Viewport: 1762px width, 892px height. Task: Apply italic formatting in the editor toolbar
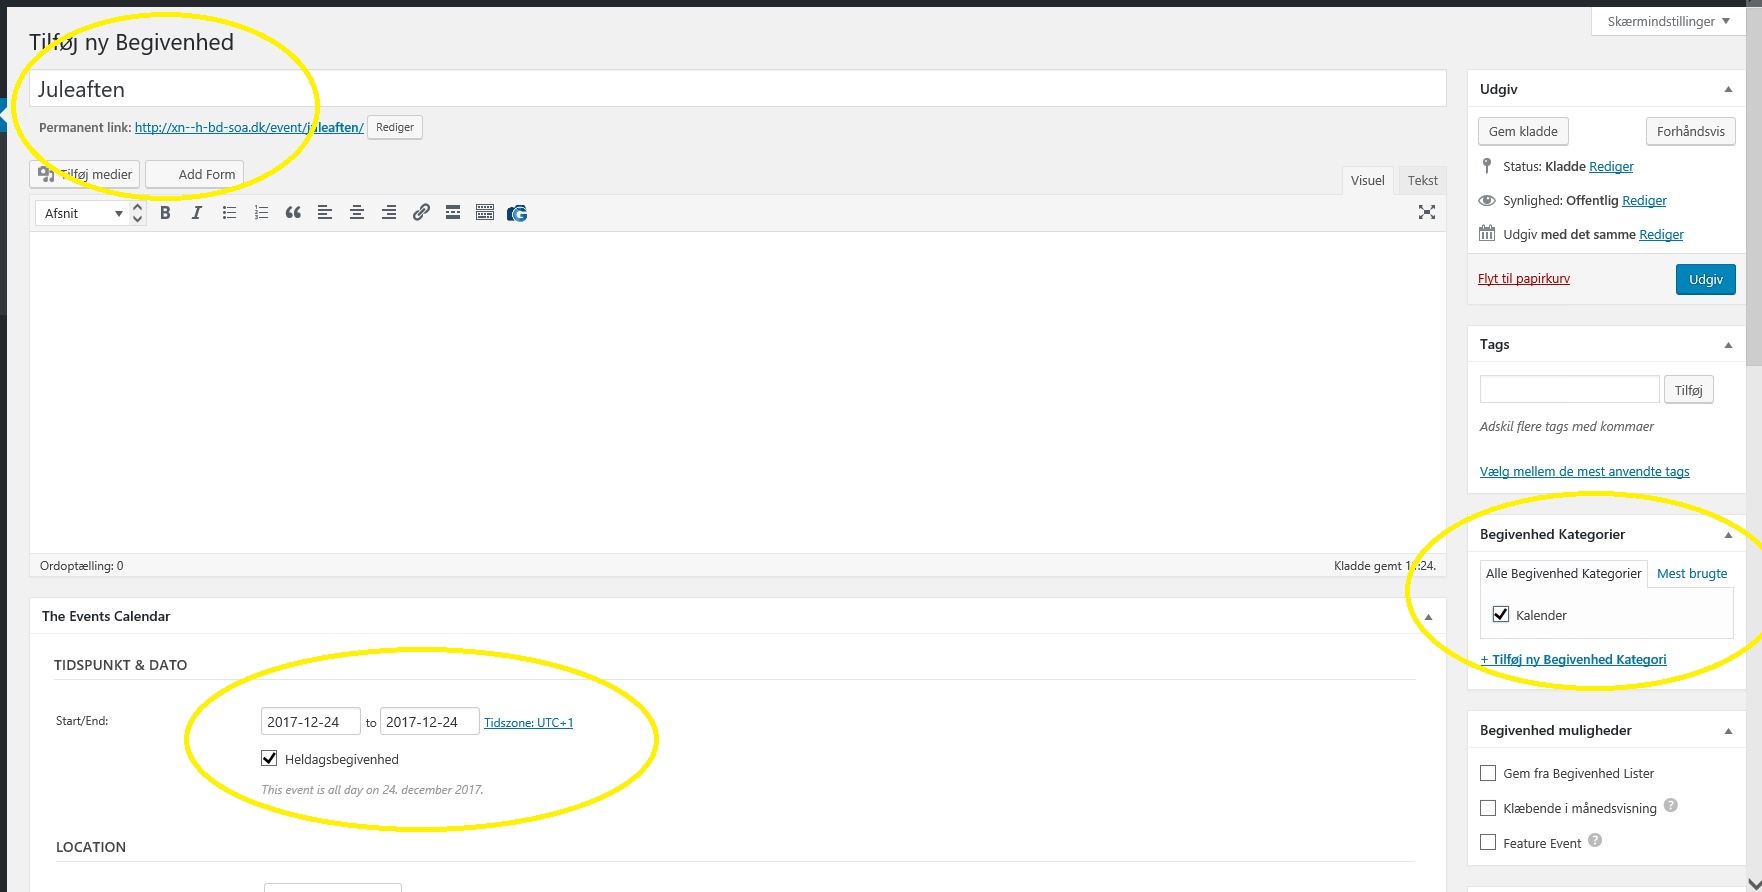click(x=197, y=213)
